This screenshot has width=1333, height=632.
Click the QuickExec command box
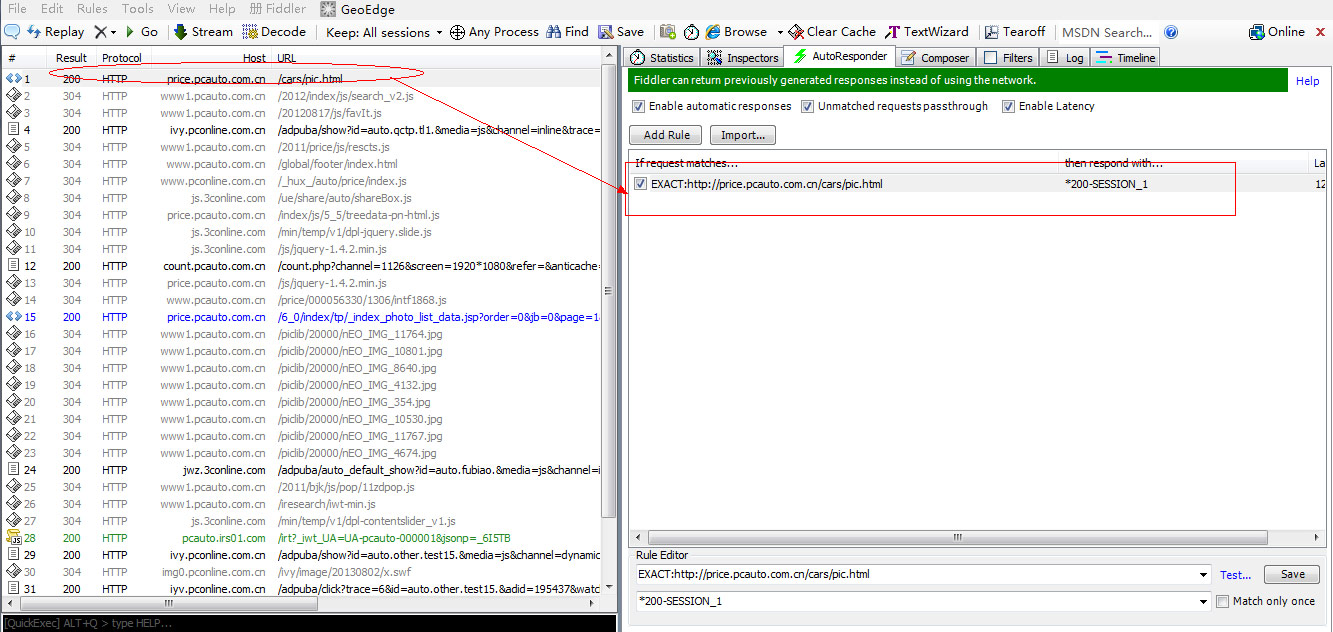coord(308,623)
